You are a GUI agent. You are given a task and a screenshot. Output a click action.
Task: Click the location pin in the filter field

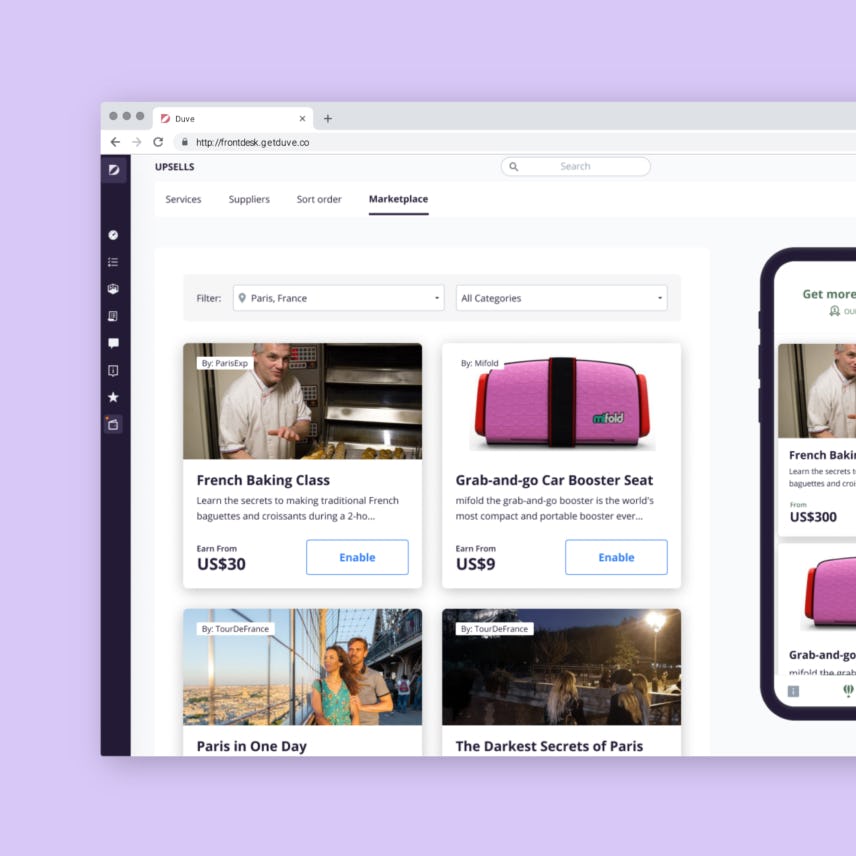coord(240,297)
